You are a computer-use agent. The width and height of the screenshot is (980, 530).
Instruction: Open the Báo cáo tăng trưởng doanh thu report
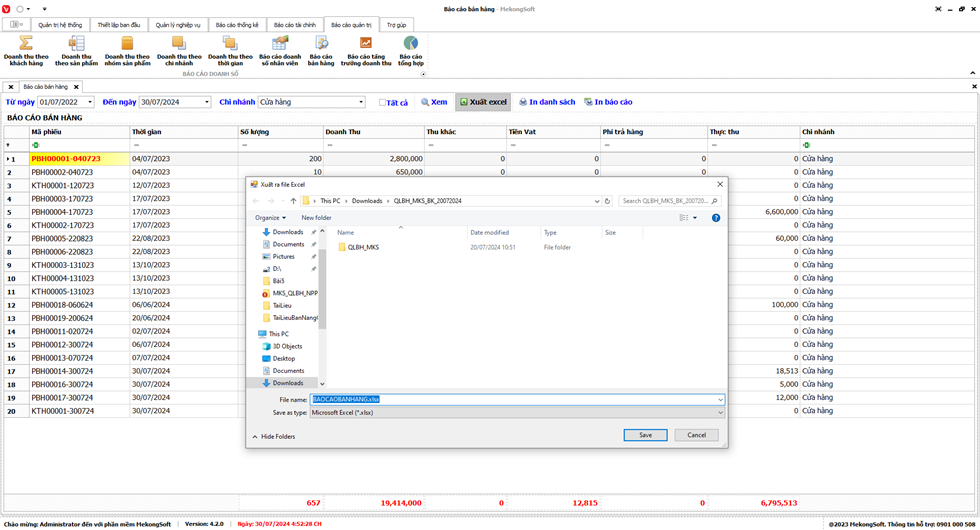366,50
